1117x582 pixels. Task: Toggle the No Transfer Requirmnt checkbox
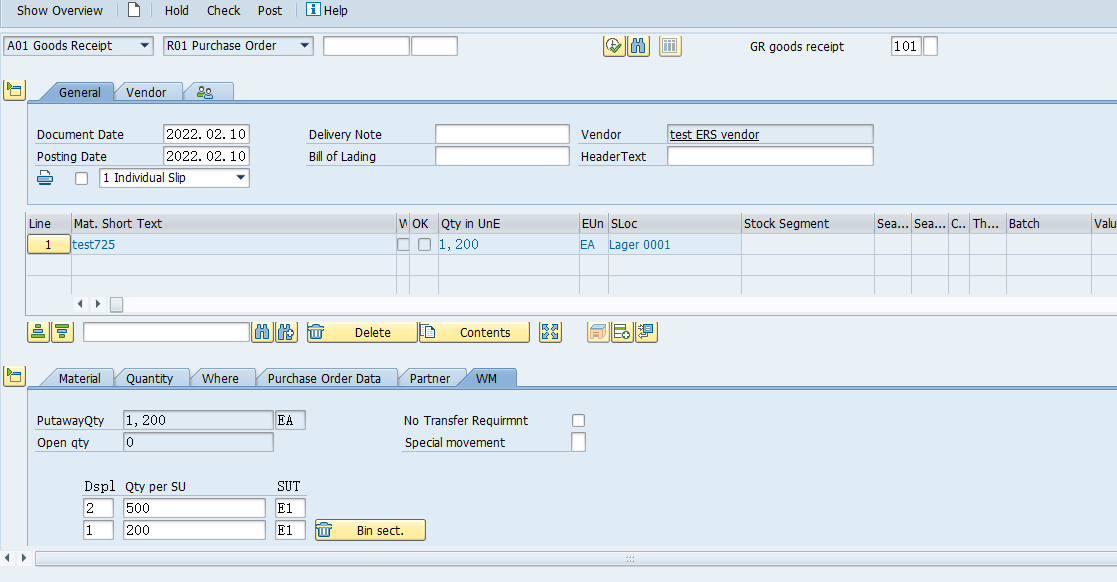(578, 420)
